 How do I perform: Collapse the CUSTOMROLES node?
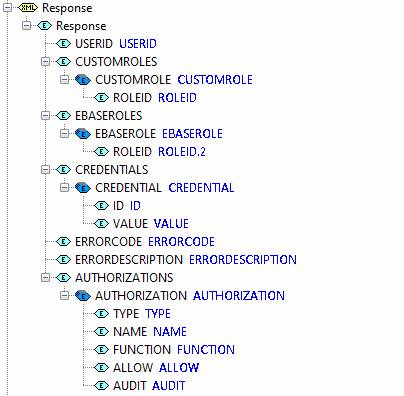[x=45, y=62]
